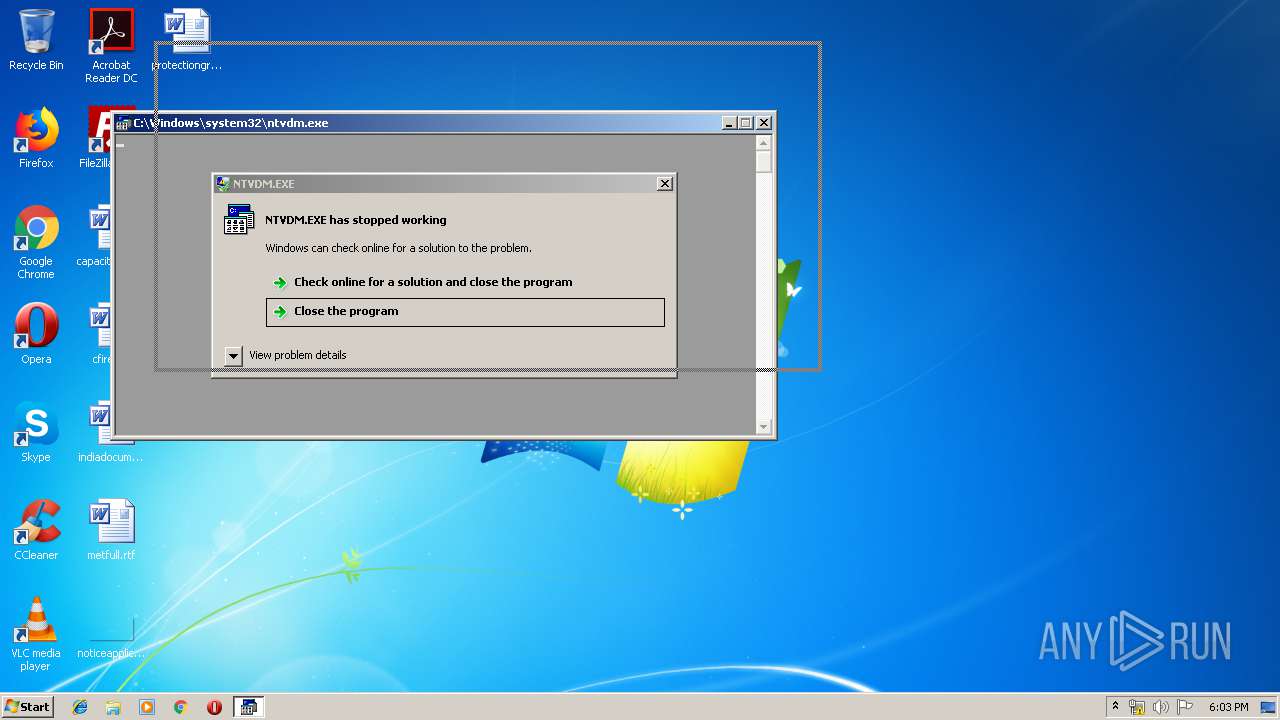Maximize the ntvdm.exe console window
This screenshot has height=720, width=1280.
[x=746, y=123]
